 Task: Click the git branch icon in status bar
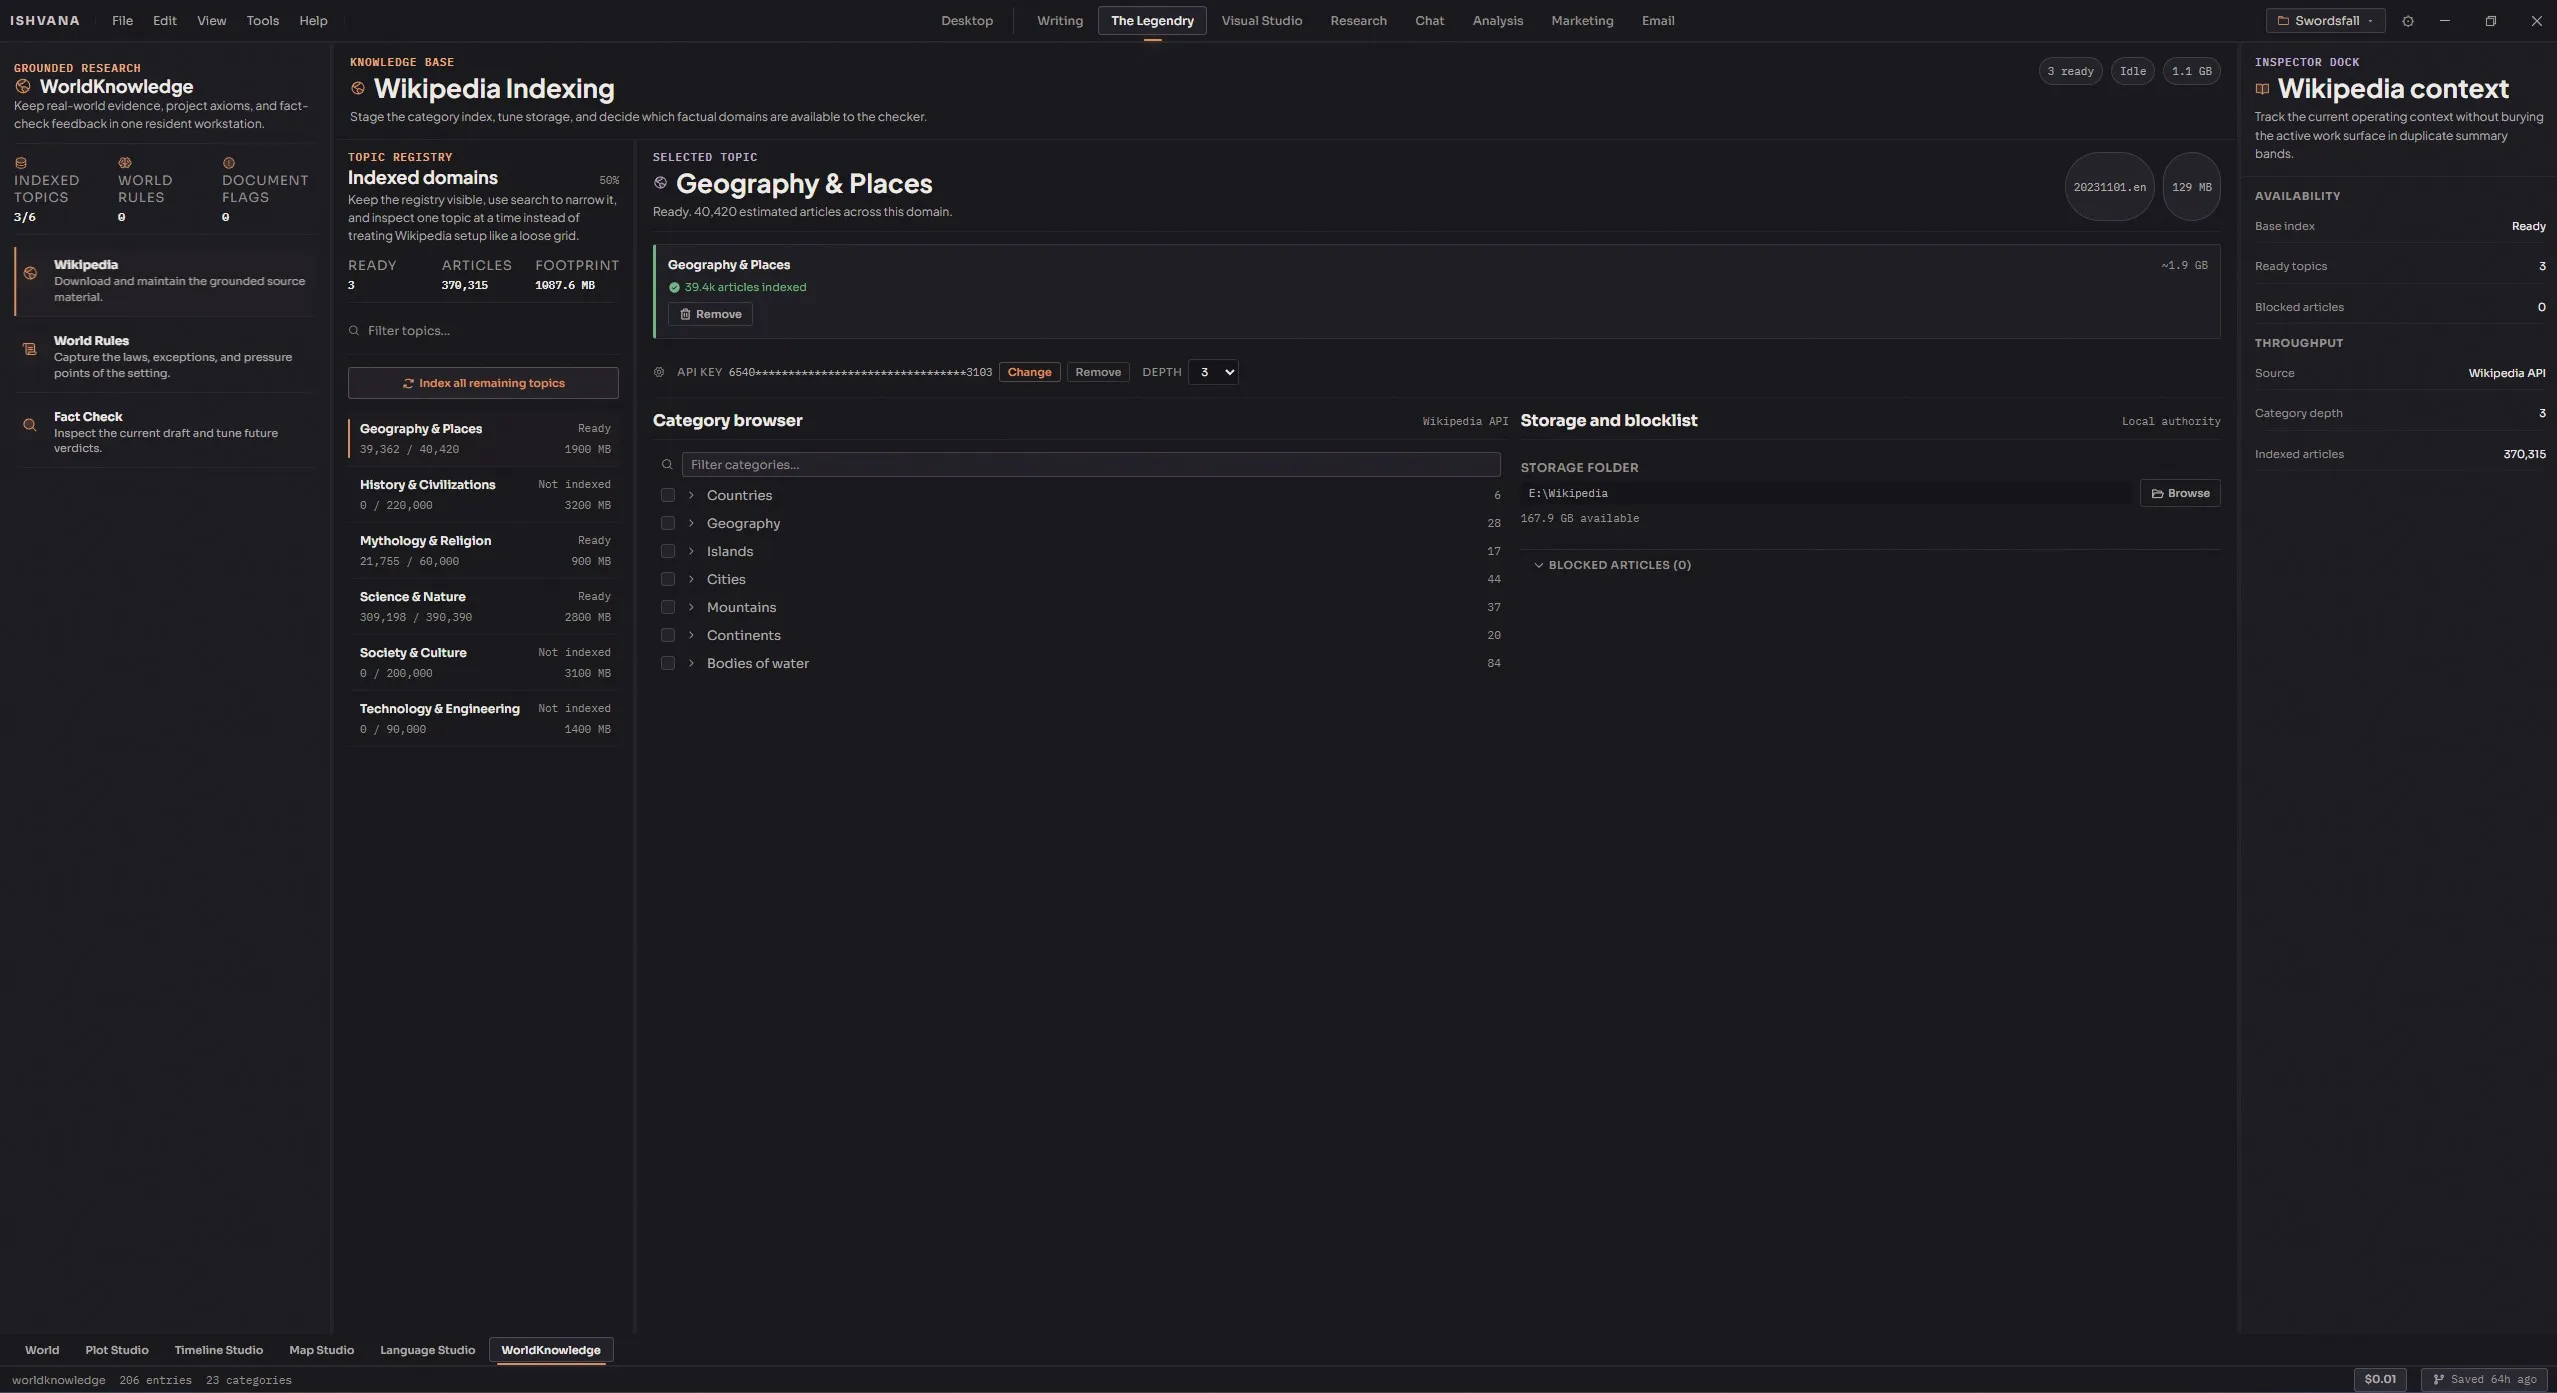(x=2438, y=1380)
